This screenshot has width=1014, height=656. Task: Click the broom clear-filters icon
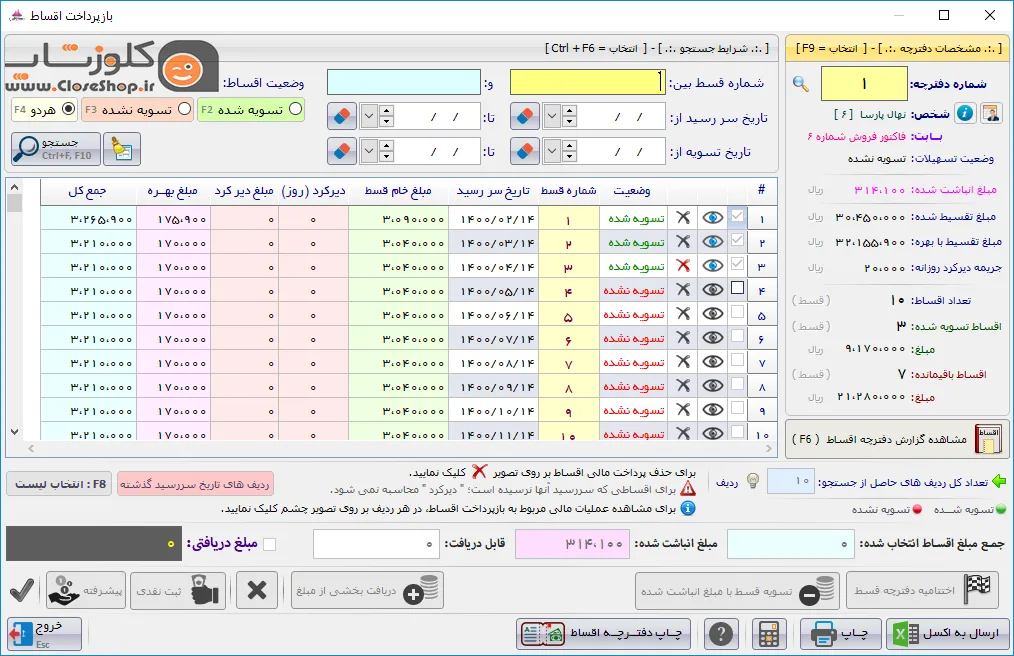tap(122, 149)
